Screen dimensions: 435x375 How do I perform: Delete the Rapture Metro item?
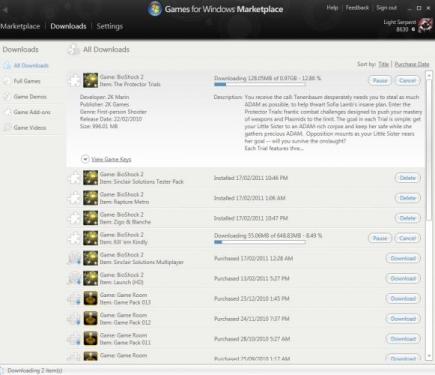click(407, 198)
